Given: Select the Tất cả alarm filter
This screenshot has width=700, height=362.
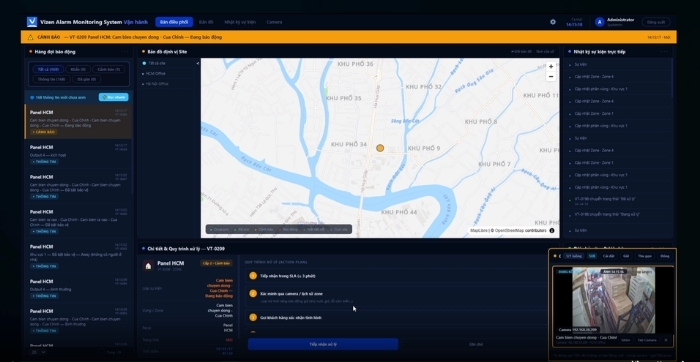Looking at the screenshot, I should click(x=48, y=70).
